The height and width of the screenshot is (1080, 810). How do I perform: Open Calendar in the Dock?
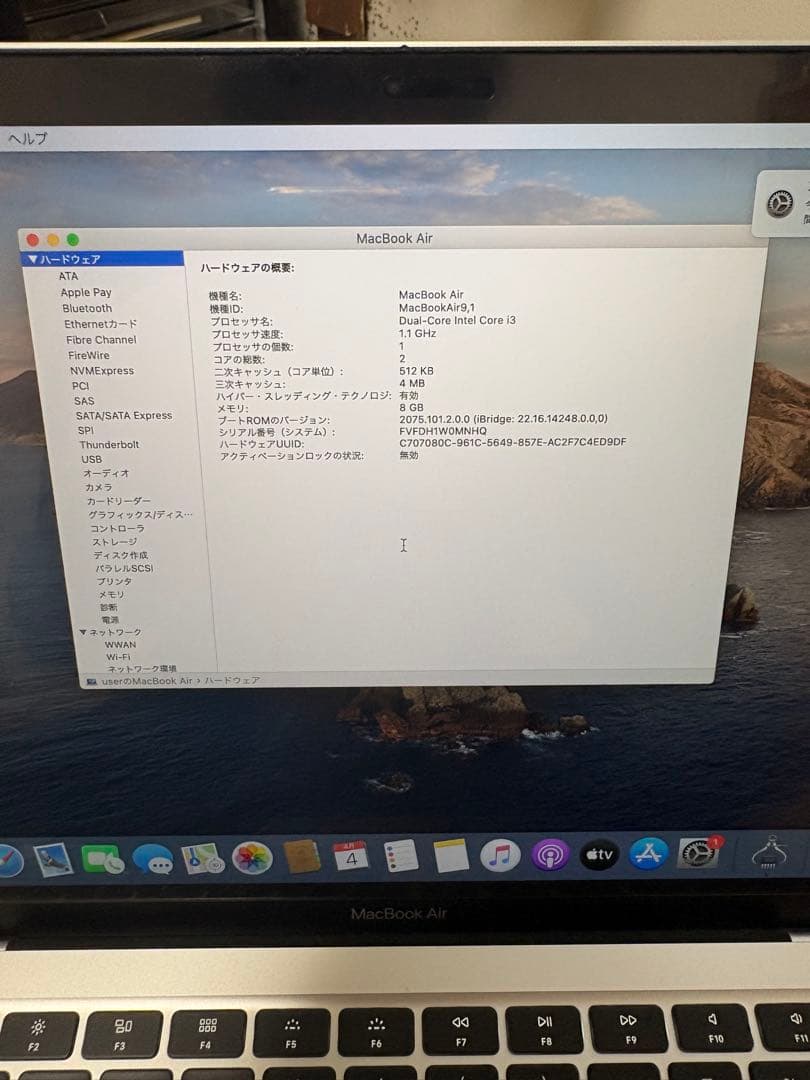(351, 856)
